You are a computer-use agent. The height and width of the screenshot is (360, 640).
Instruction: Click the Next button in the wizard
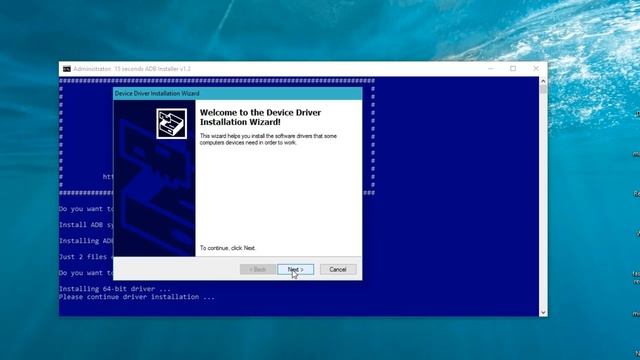(296, 269)
